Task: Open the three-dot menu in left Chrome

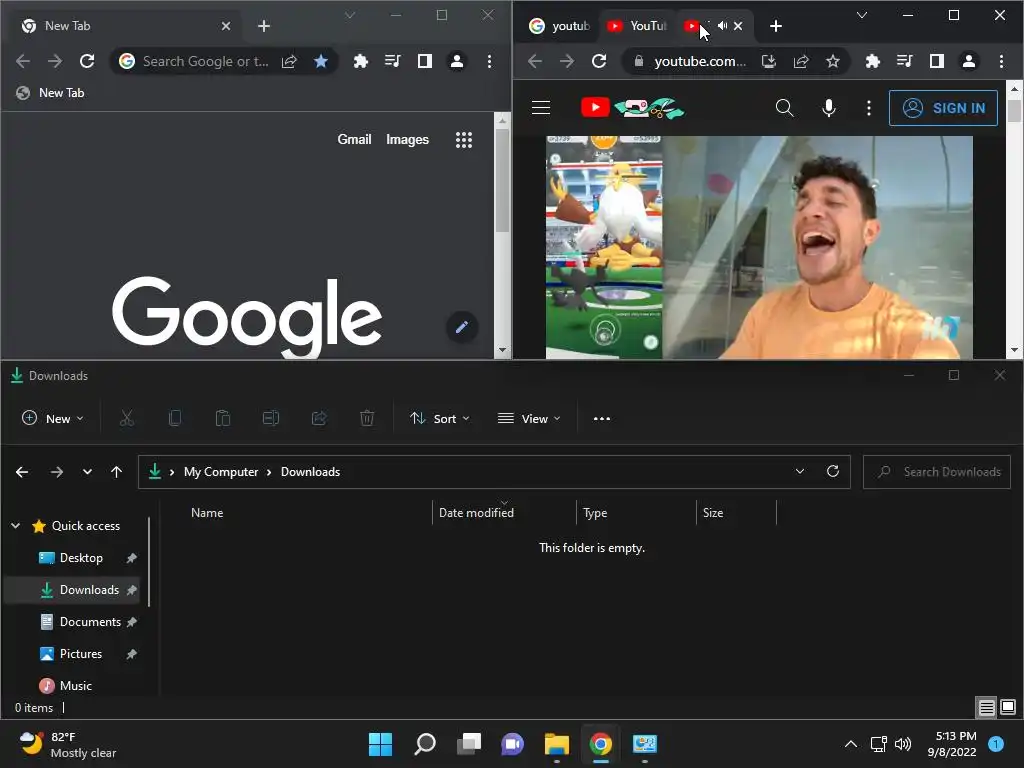Action: pyautogui.click(x=489, y=61)
